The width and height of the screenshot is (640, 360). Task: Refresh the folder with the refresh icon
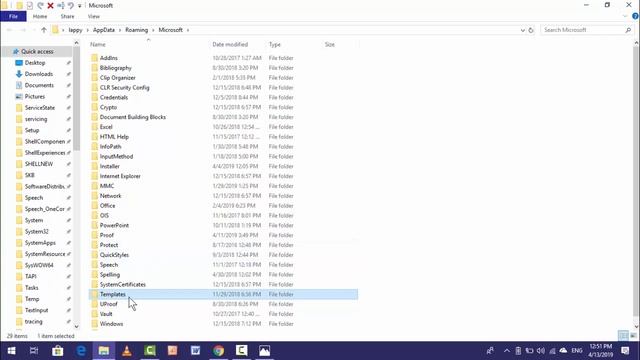pos(531,30)
